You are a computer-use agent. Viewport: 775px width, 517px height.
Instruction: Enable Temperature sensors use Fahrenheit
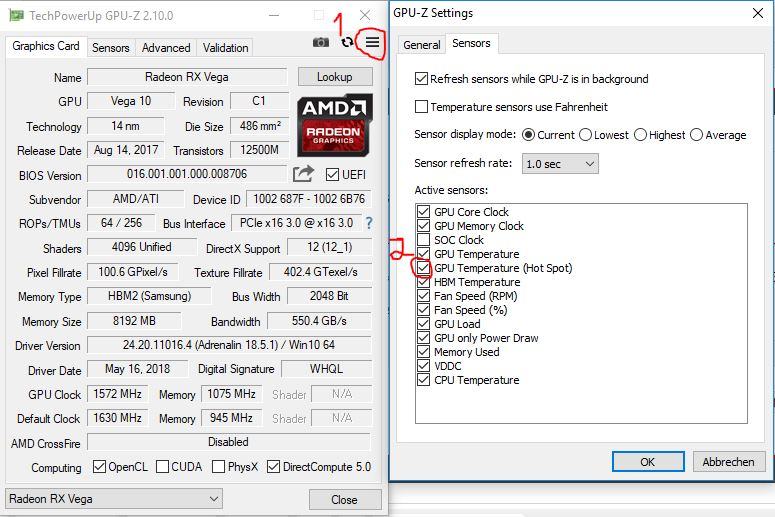coord(421,107)
